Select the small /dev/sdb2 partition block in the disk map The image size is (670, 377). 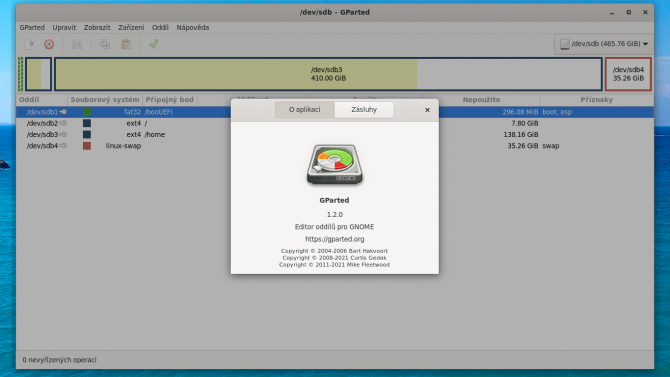pos(38,74)
